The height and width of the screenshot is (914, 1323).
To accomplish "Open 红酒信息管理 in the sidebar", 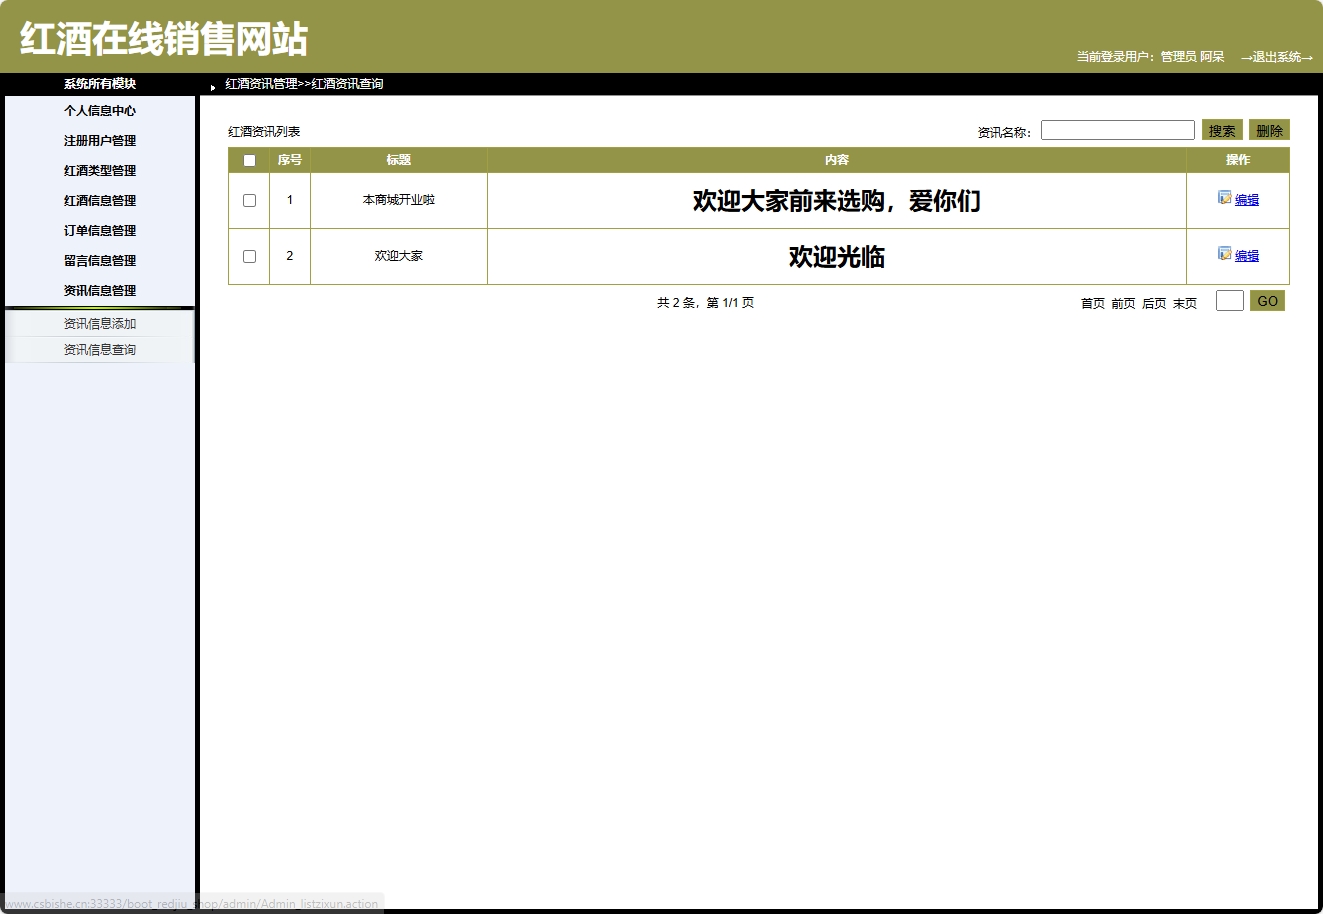I will pyautogui.click(x=100, y=200).
